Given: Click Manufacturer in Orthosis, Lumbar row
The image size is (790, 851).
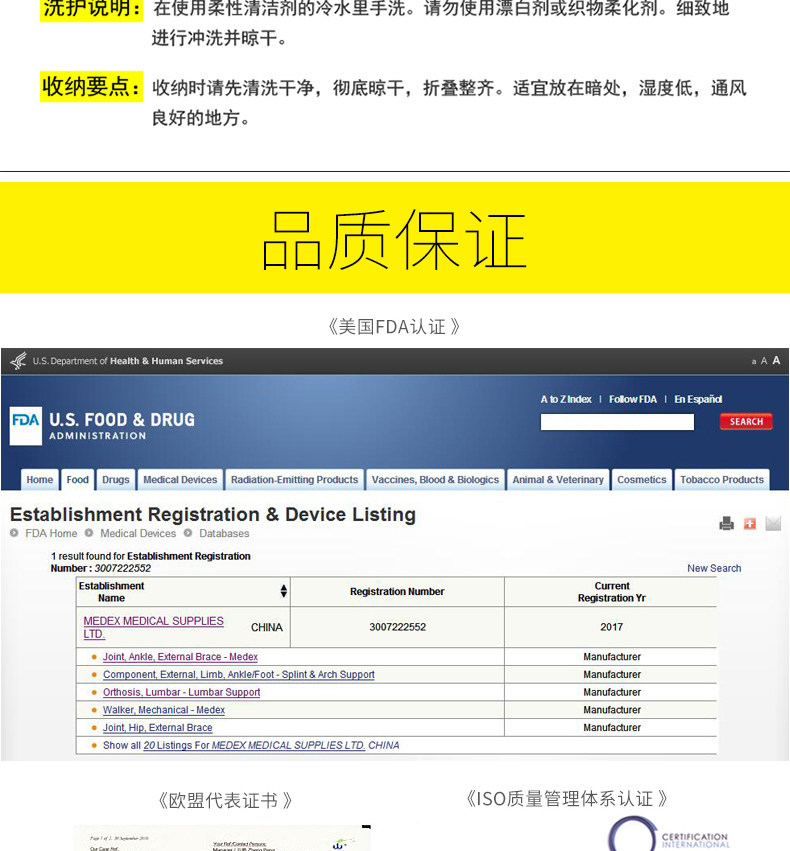Looking at the screenshot, I should pos(612,693).
